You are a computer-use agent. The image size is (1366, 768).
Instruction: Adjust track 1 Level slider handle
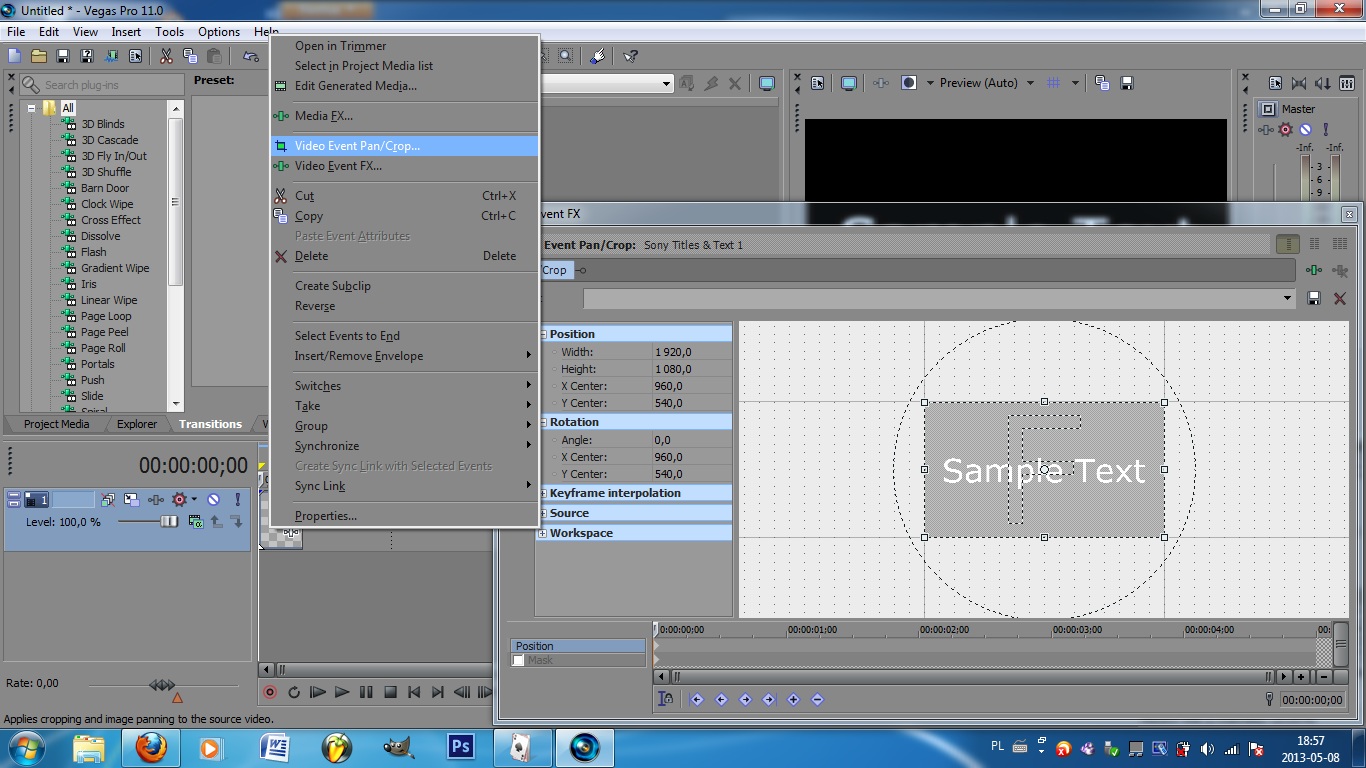click(169, 521)
